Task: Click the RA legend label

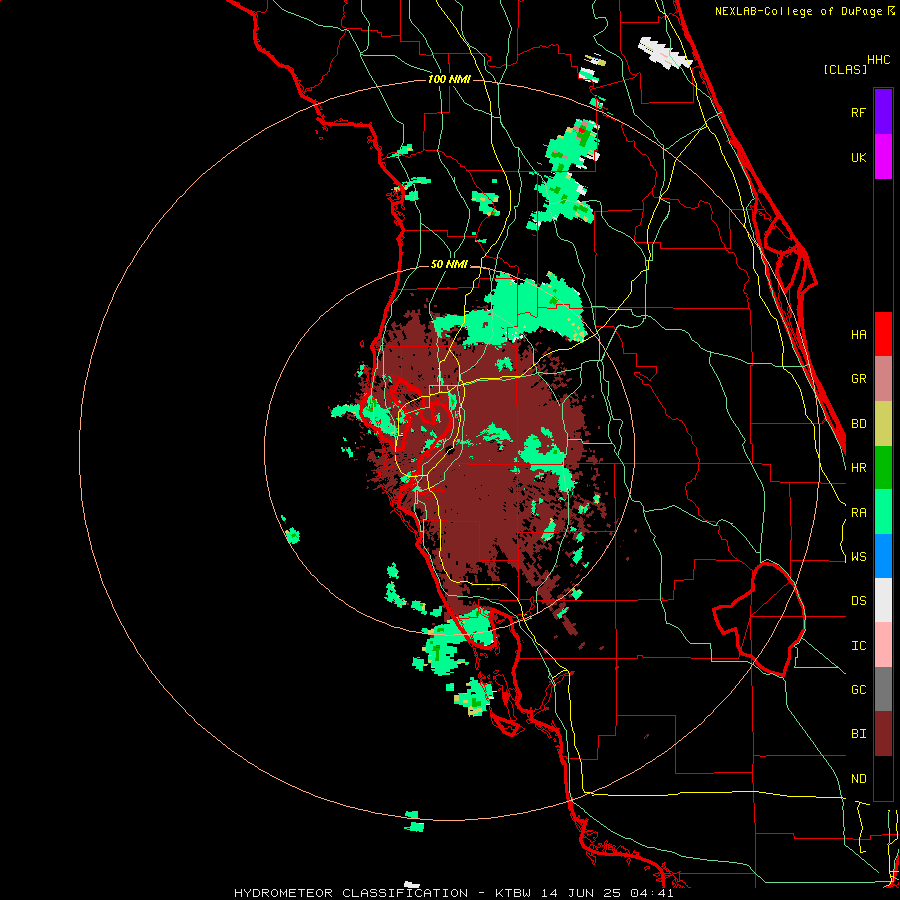Action: pyautogui.click(x=859, y=513)
